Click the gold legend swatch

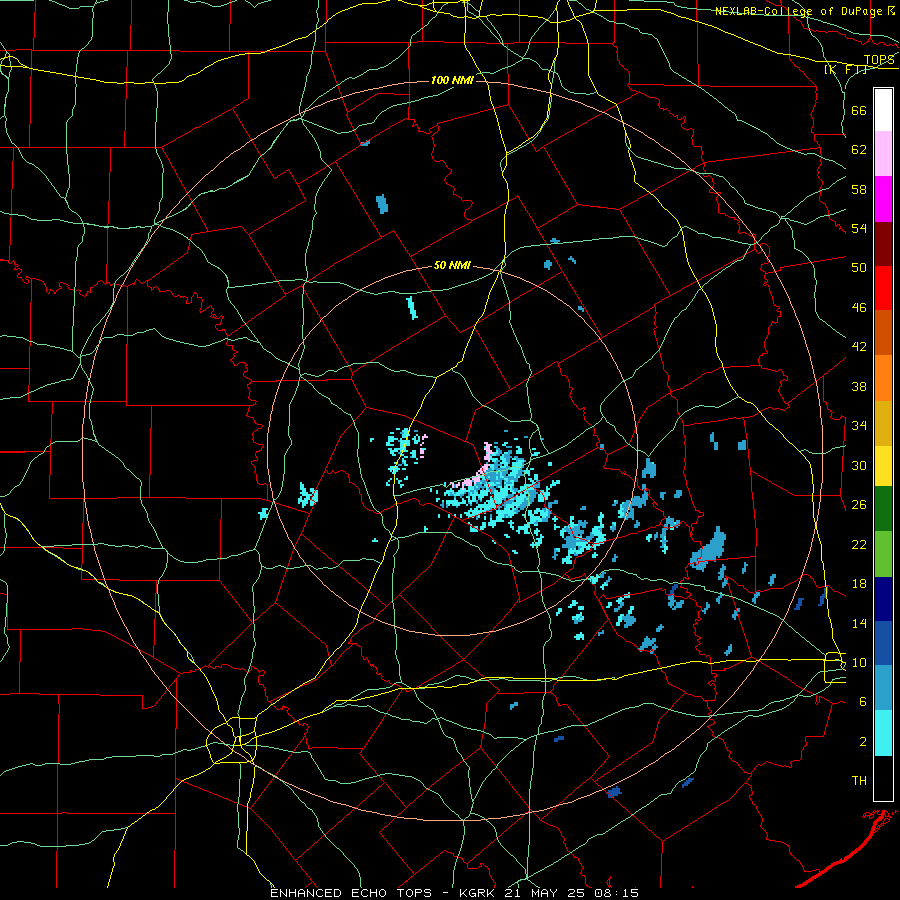tap(883, 424)
